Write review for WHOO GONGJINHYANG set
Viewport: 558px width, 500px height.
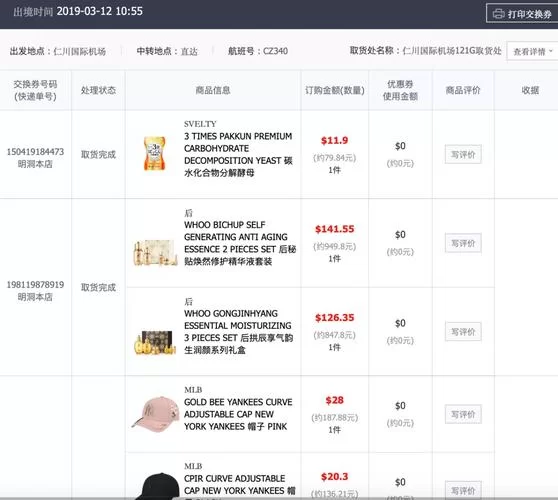463,332
